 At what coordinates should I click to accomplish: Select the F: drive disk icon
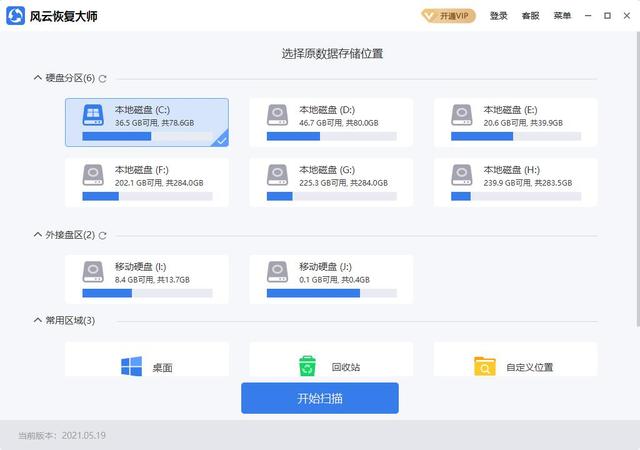click(x=93, y=175)
